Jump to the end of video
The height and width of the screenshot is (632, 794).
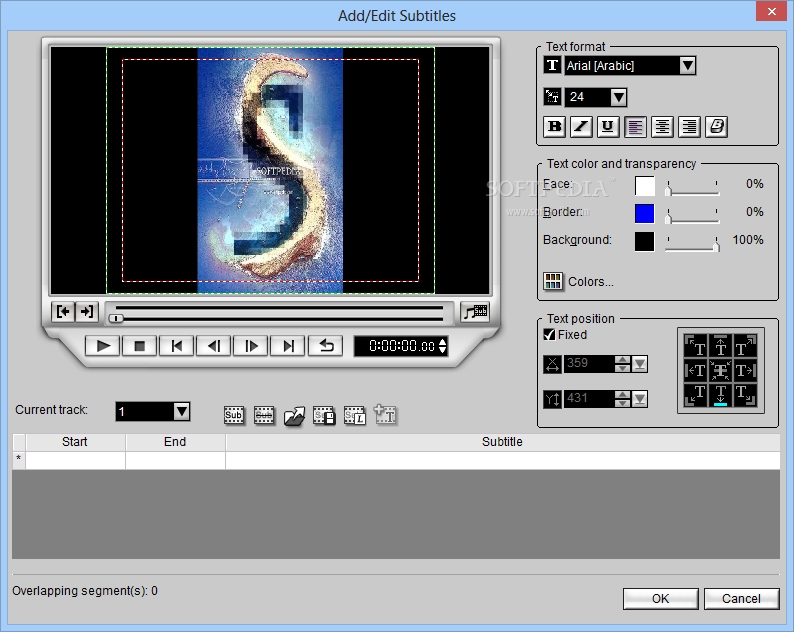click(x=288, y=346)
